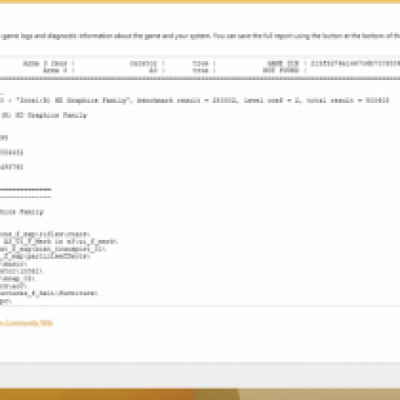Click the GAME_DIR header in the table
400x400 pixels.
283,63
